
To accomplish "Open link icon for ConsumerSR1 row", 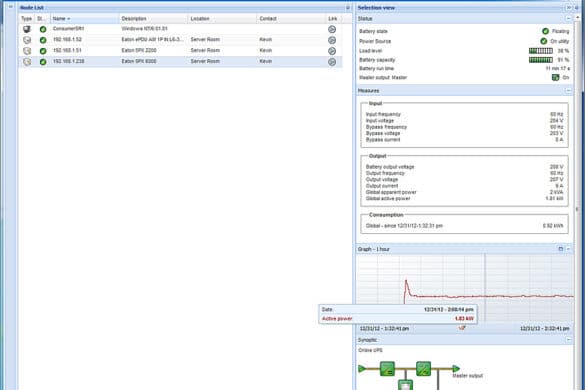I will point(332,29).
